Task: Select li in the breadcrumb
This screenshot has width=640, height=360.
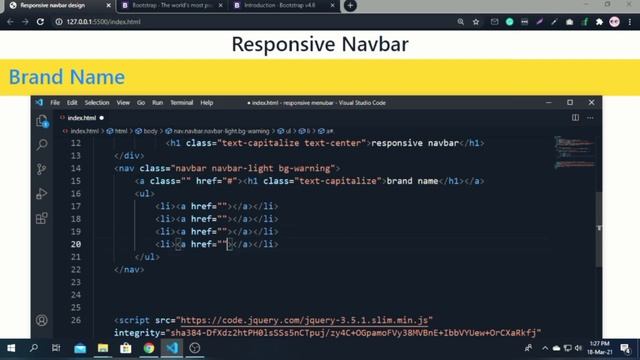Action: tap(309, 131)
